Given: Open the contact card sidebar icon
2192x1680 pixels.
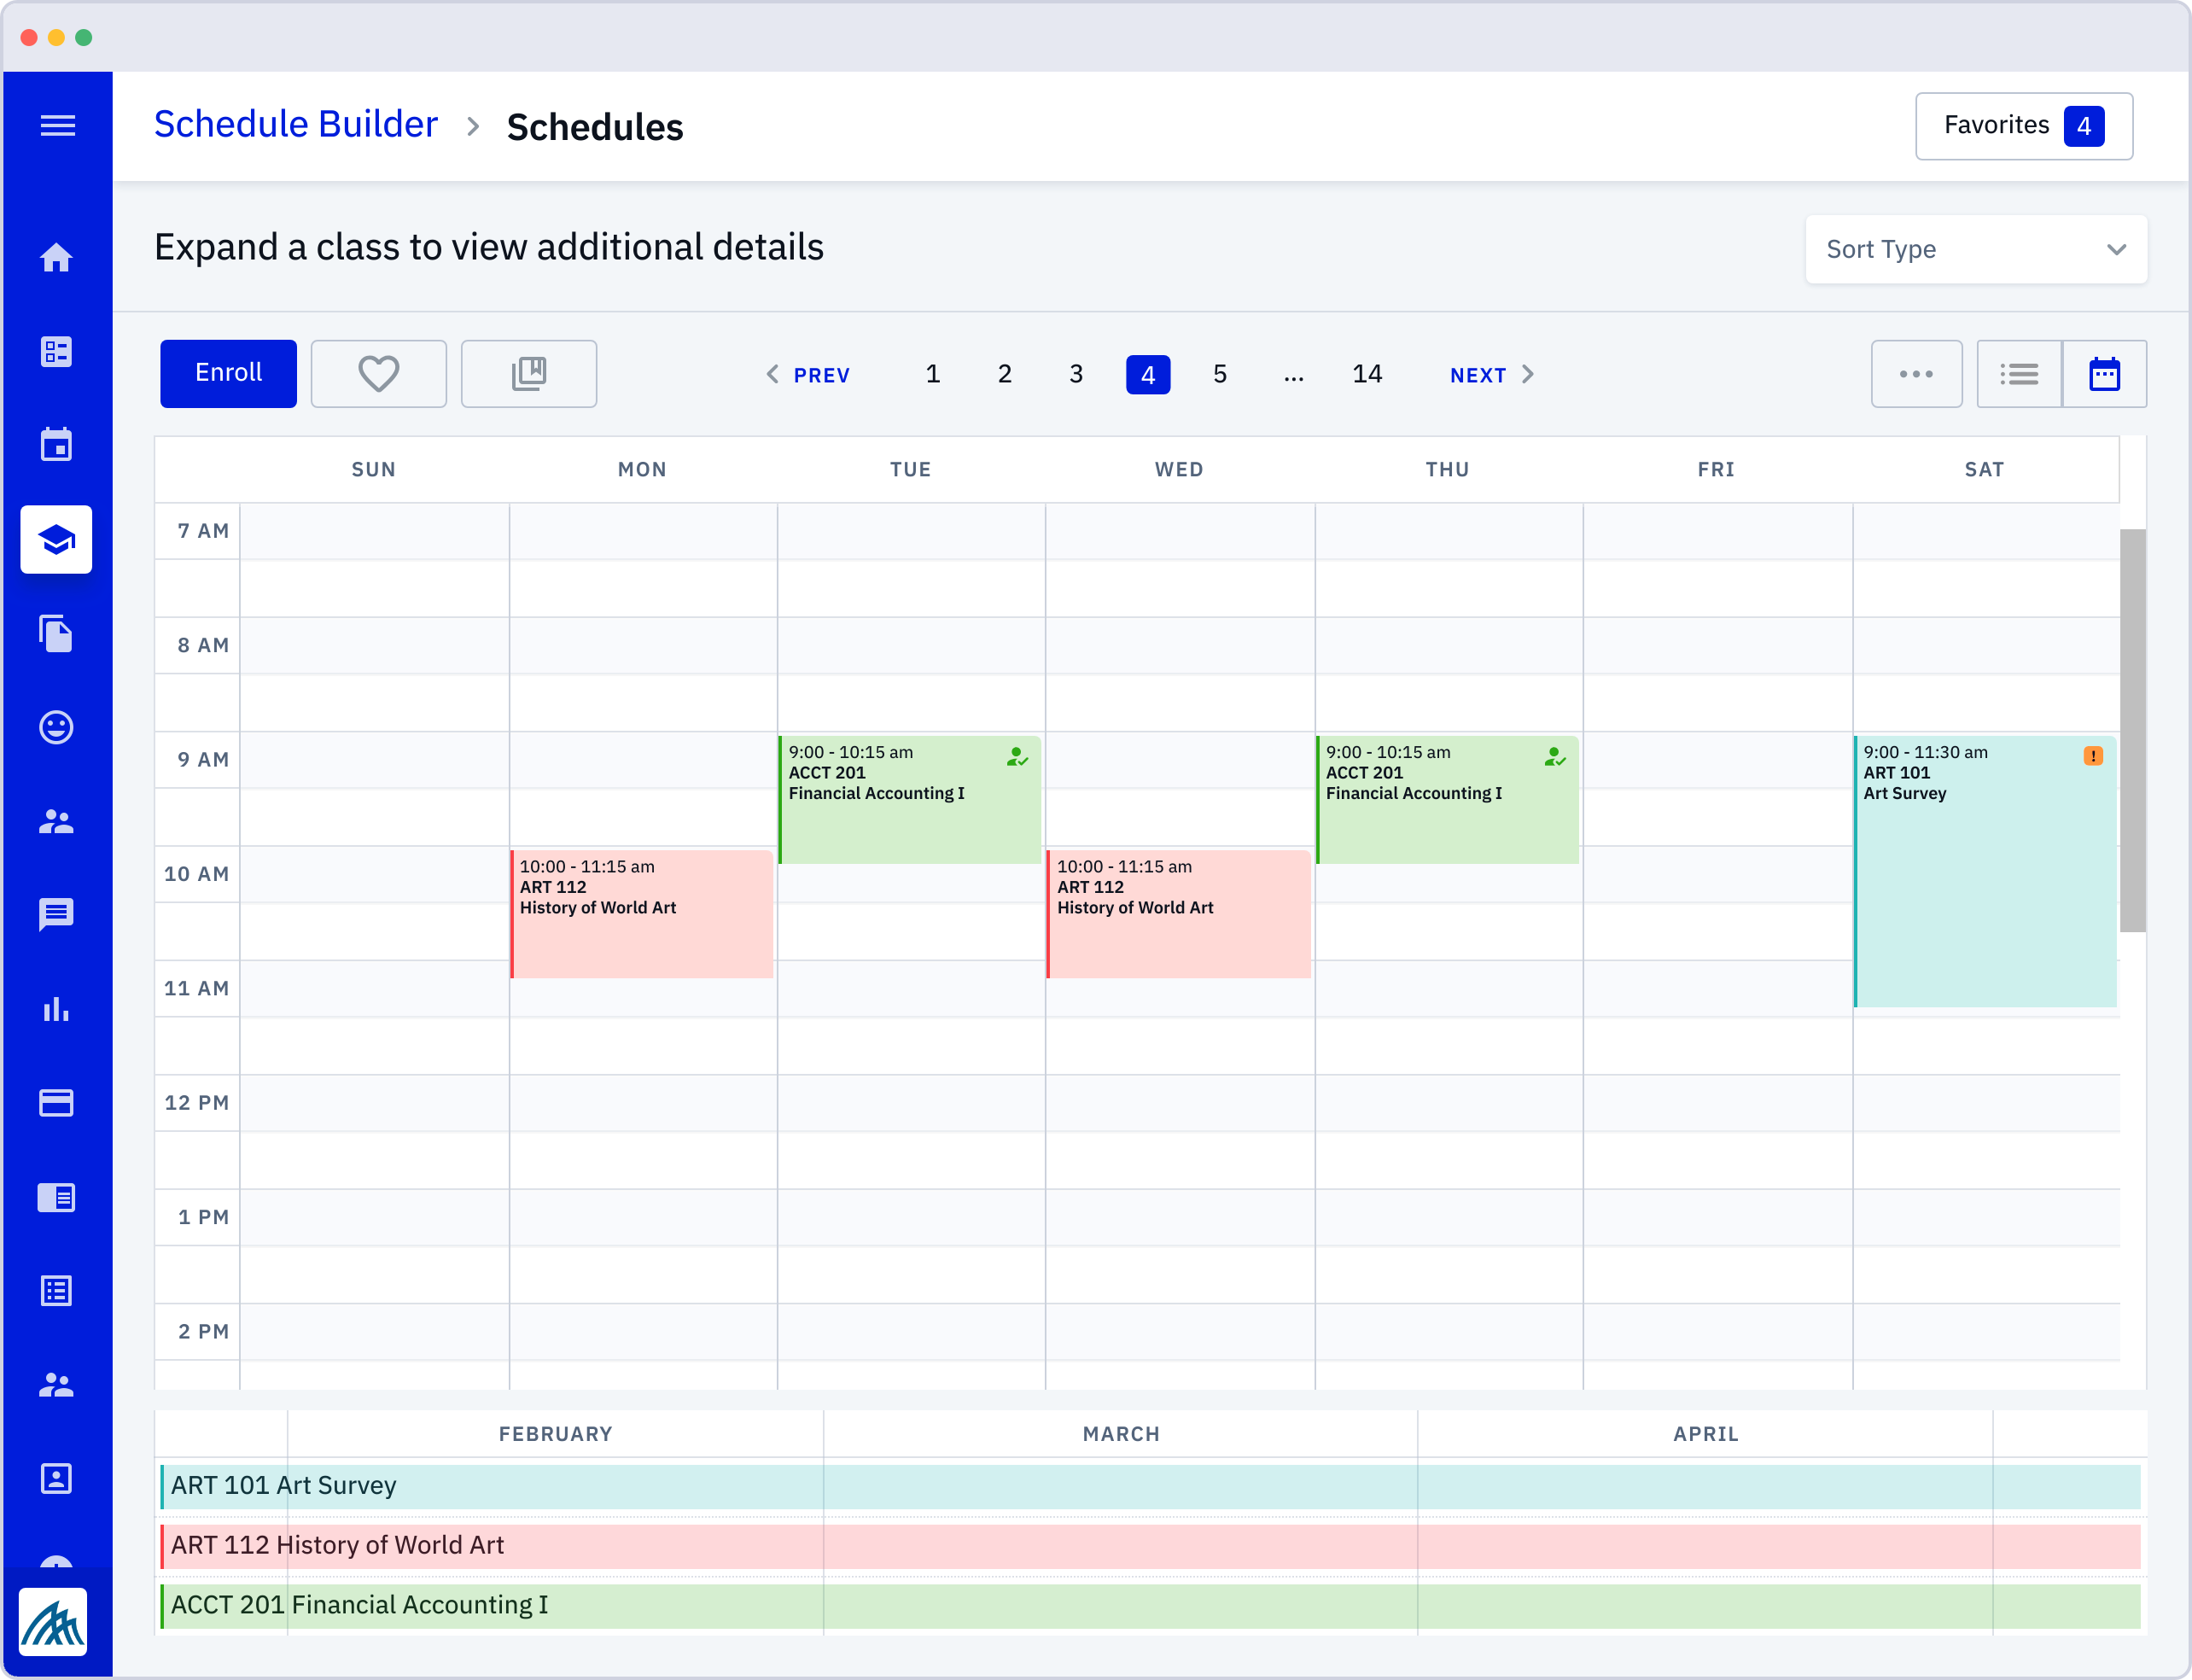Looking at the screenshot, I should point(57,1479).
